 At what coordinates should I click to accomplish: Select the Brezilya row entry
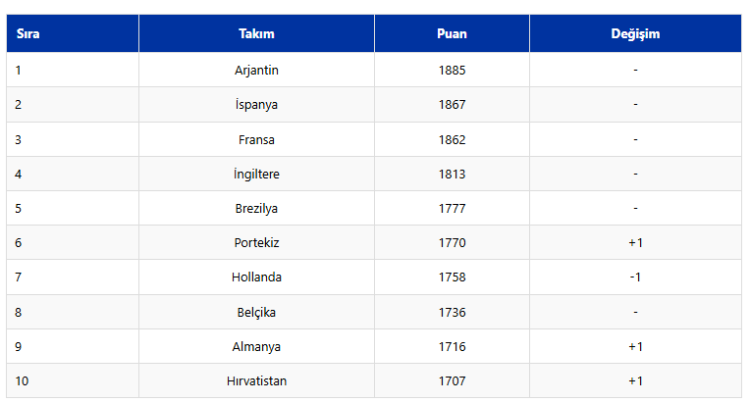click(256, 208)
